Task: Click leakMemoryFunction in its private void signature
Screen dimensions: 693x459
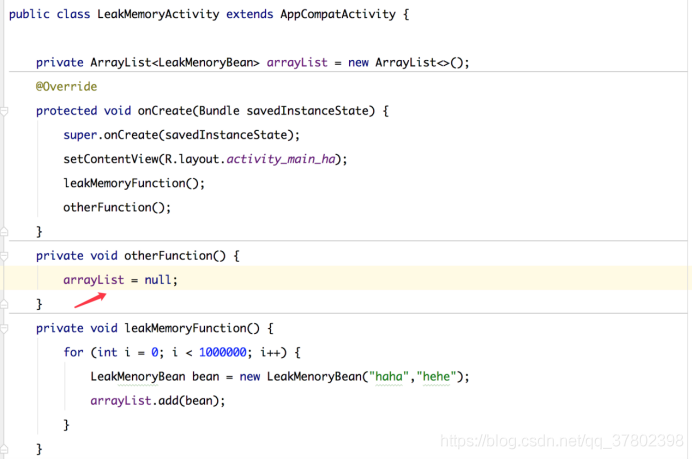Action: (x=185, y=328)
